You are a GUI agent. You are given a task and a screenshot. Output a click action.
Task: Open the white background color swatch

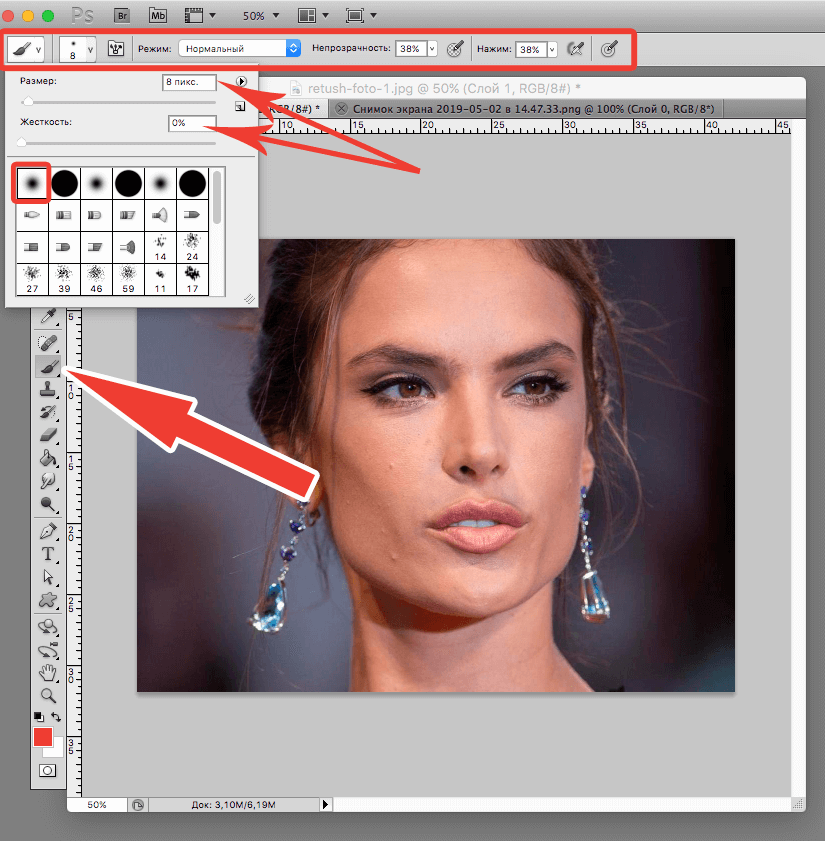[x=57, y=750]
